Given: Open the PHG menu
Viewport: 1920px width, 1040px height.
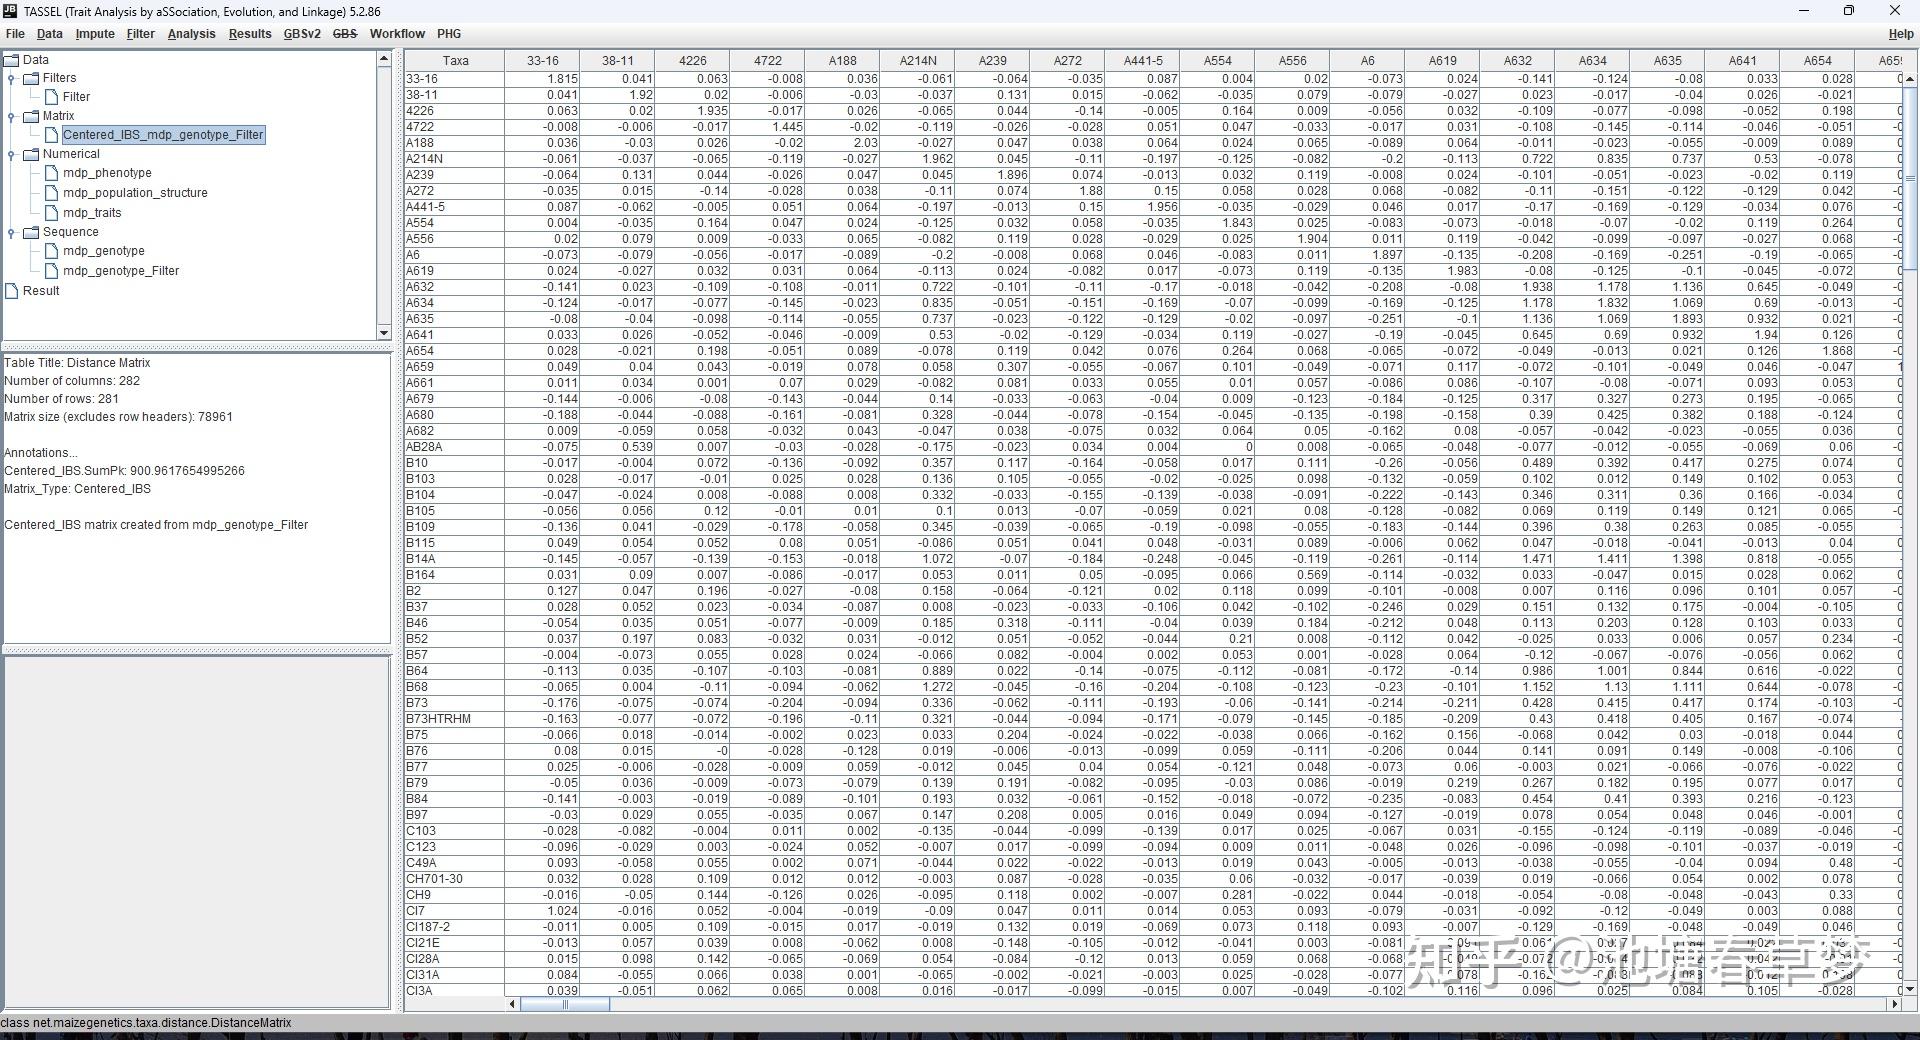Looking at the screenshot, I should click(x=449, y=33).
